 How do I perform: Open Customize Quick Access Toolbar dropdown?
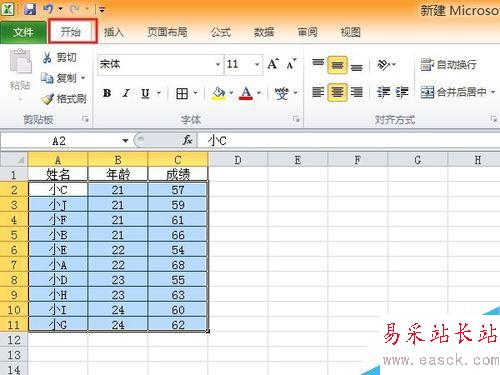click(x=102, y=9)
